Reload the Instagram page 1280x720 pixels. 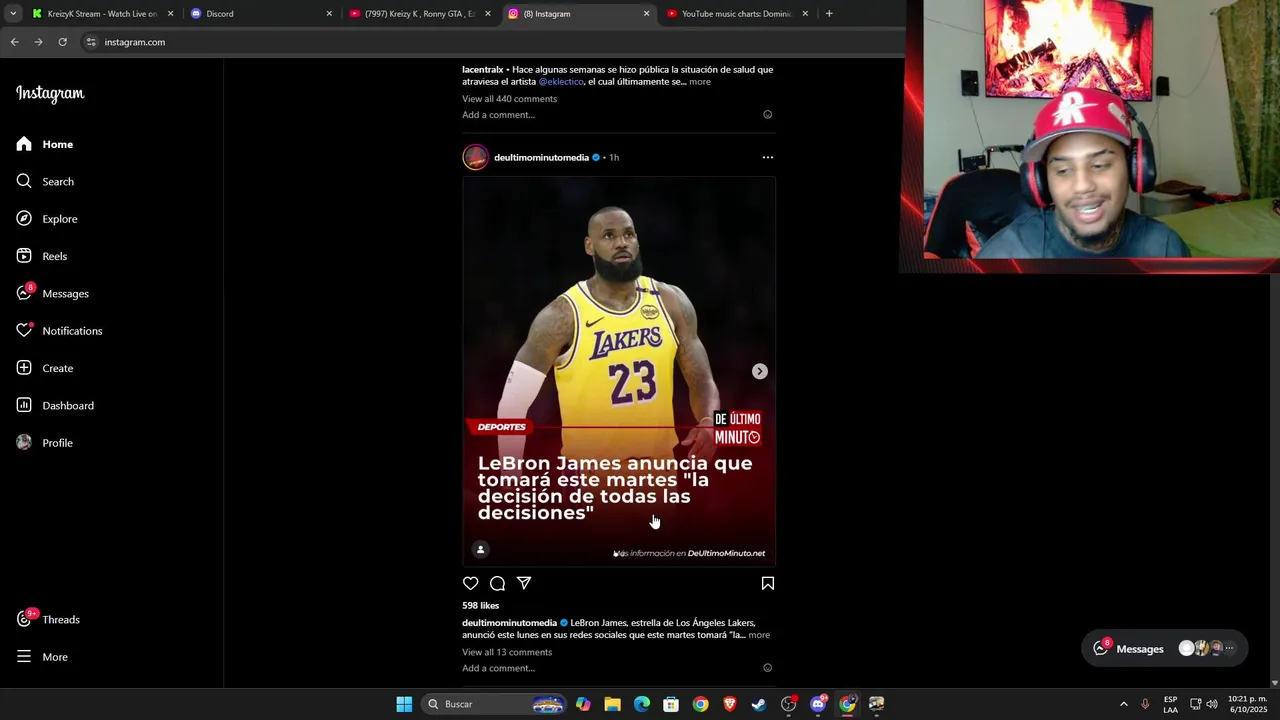[x=62, y=42]
